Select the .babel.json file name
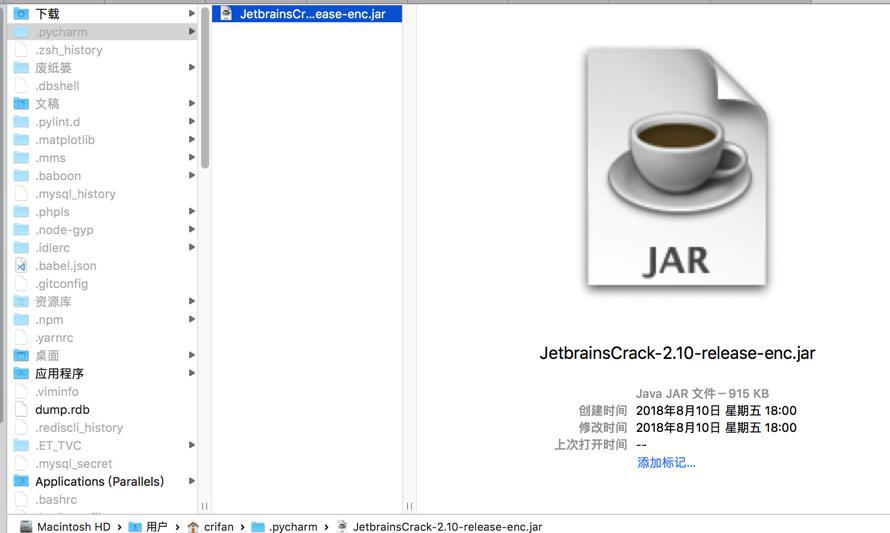Image resolution: width=890 pixels, height=533 pixels. tap(66, 266)
